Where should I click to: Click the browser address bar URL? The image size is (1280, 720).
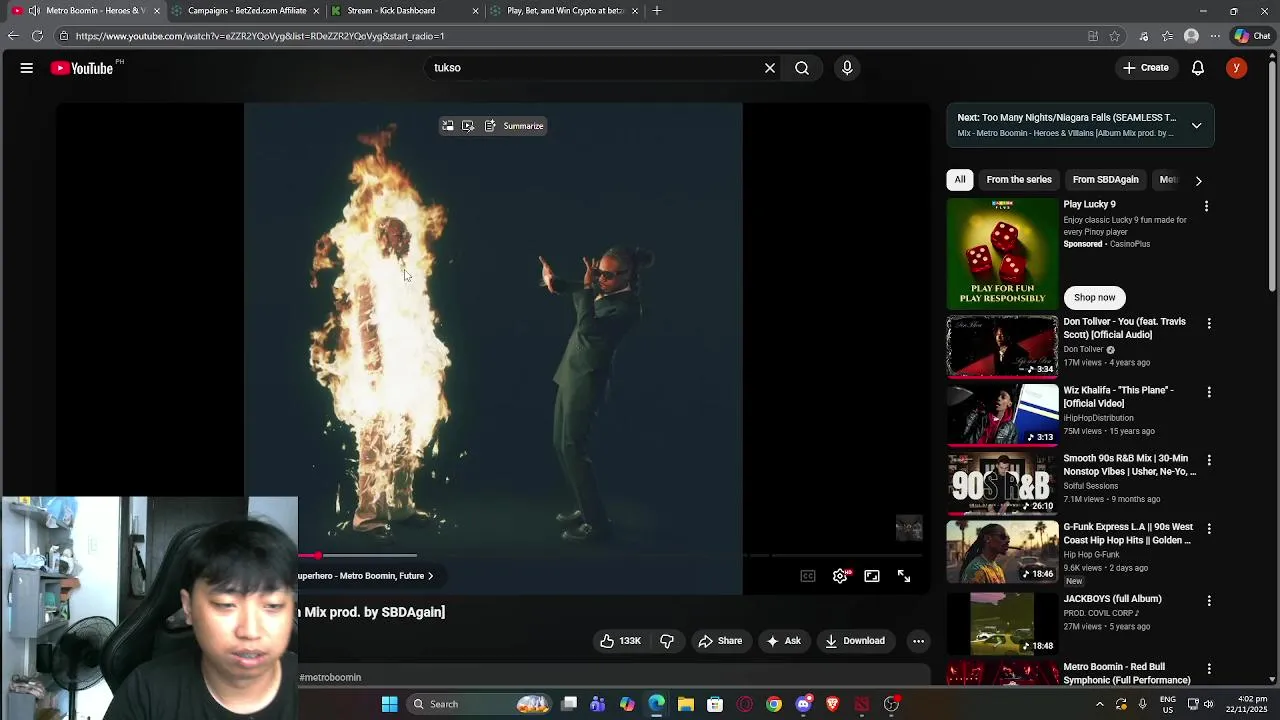pos(260,36)
